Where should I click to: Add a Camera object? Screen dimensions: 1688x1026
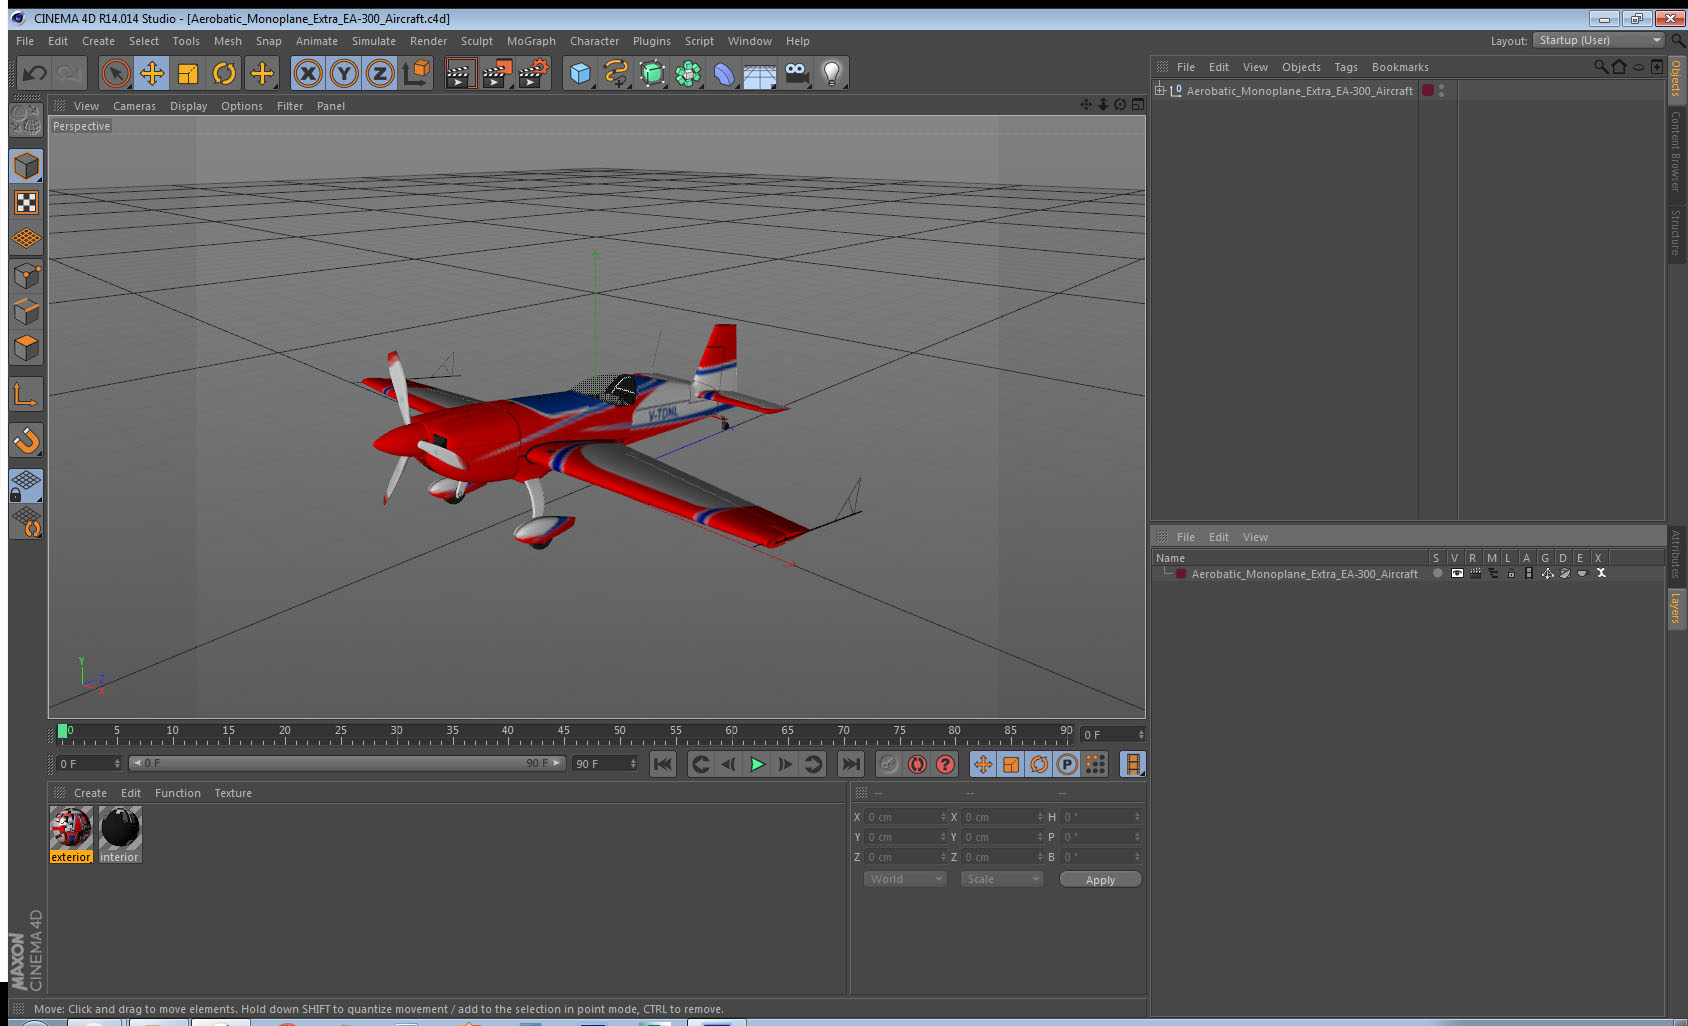tap(796, 73)
